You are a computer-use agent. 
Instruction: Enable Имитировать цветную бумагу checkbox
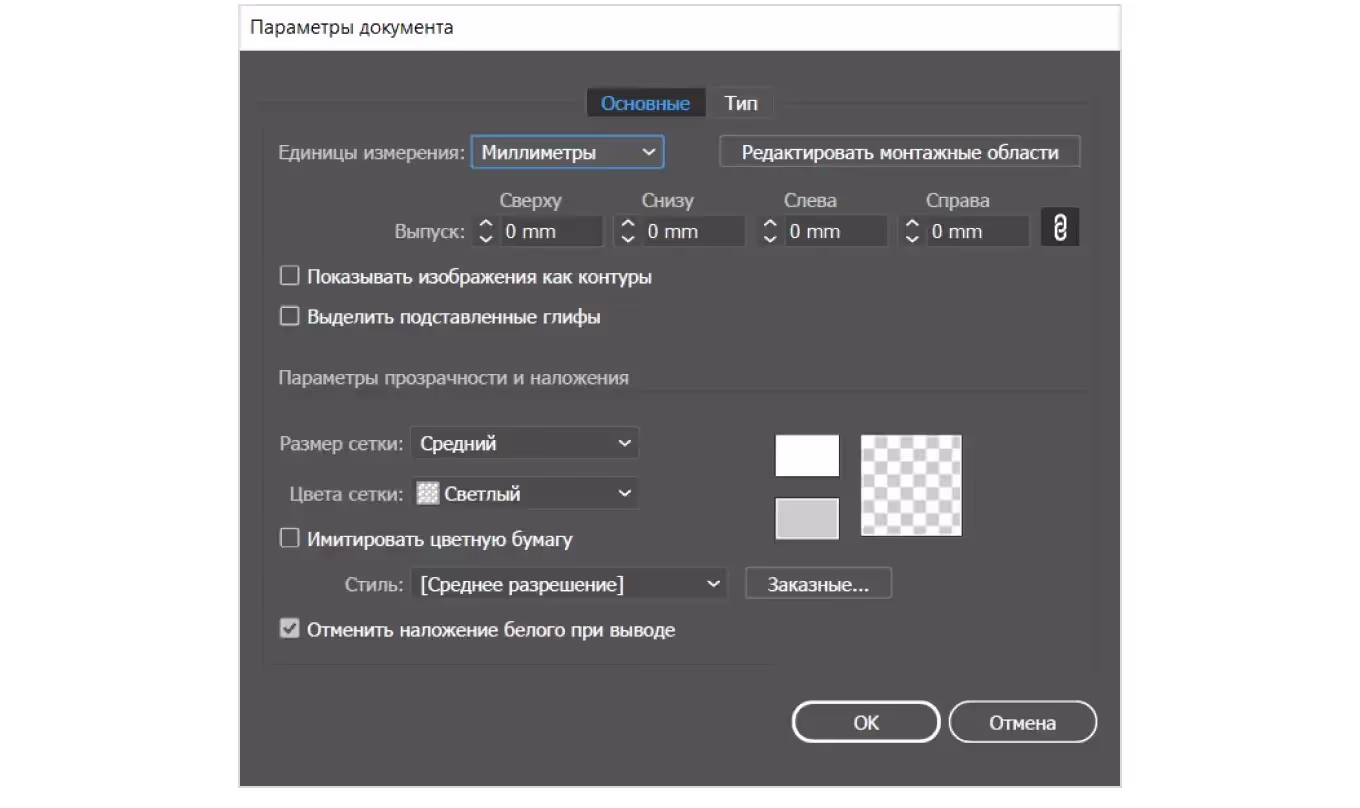coord(290,539)
